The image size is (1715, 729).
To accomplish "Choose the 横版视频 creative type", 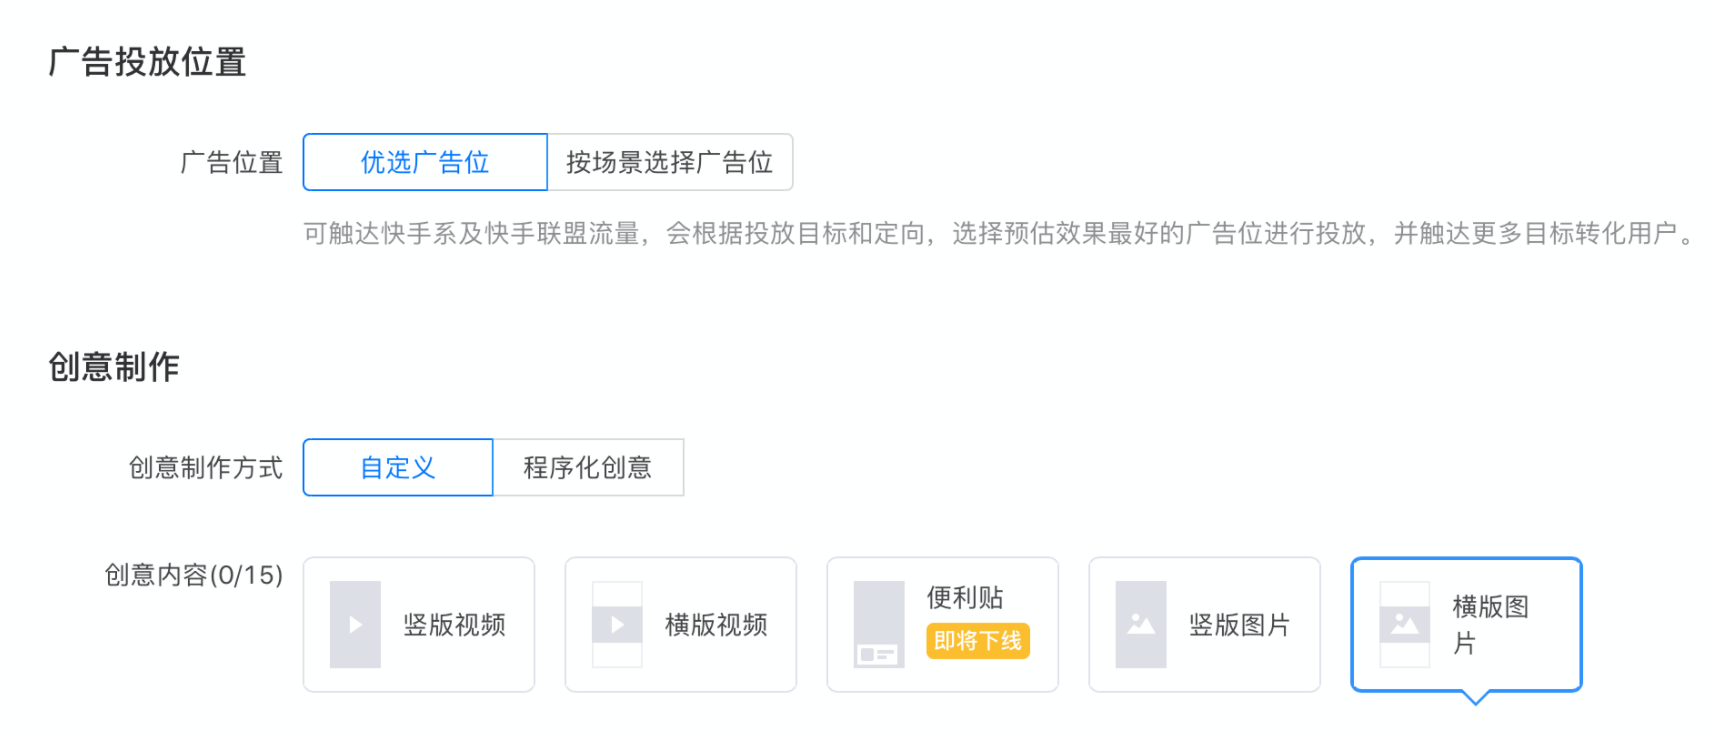I will [x=680, y=624].
